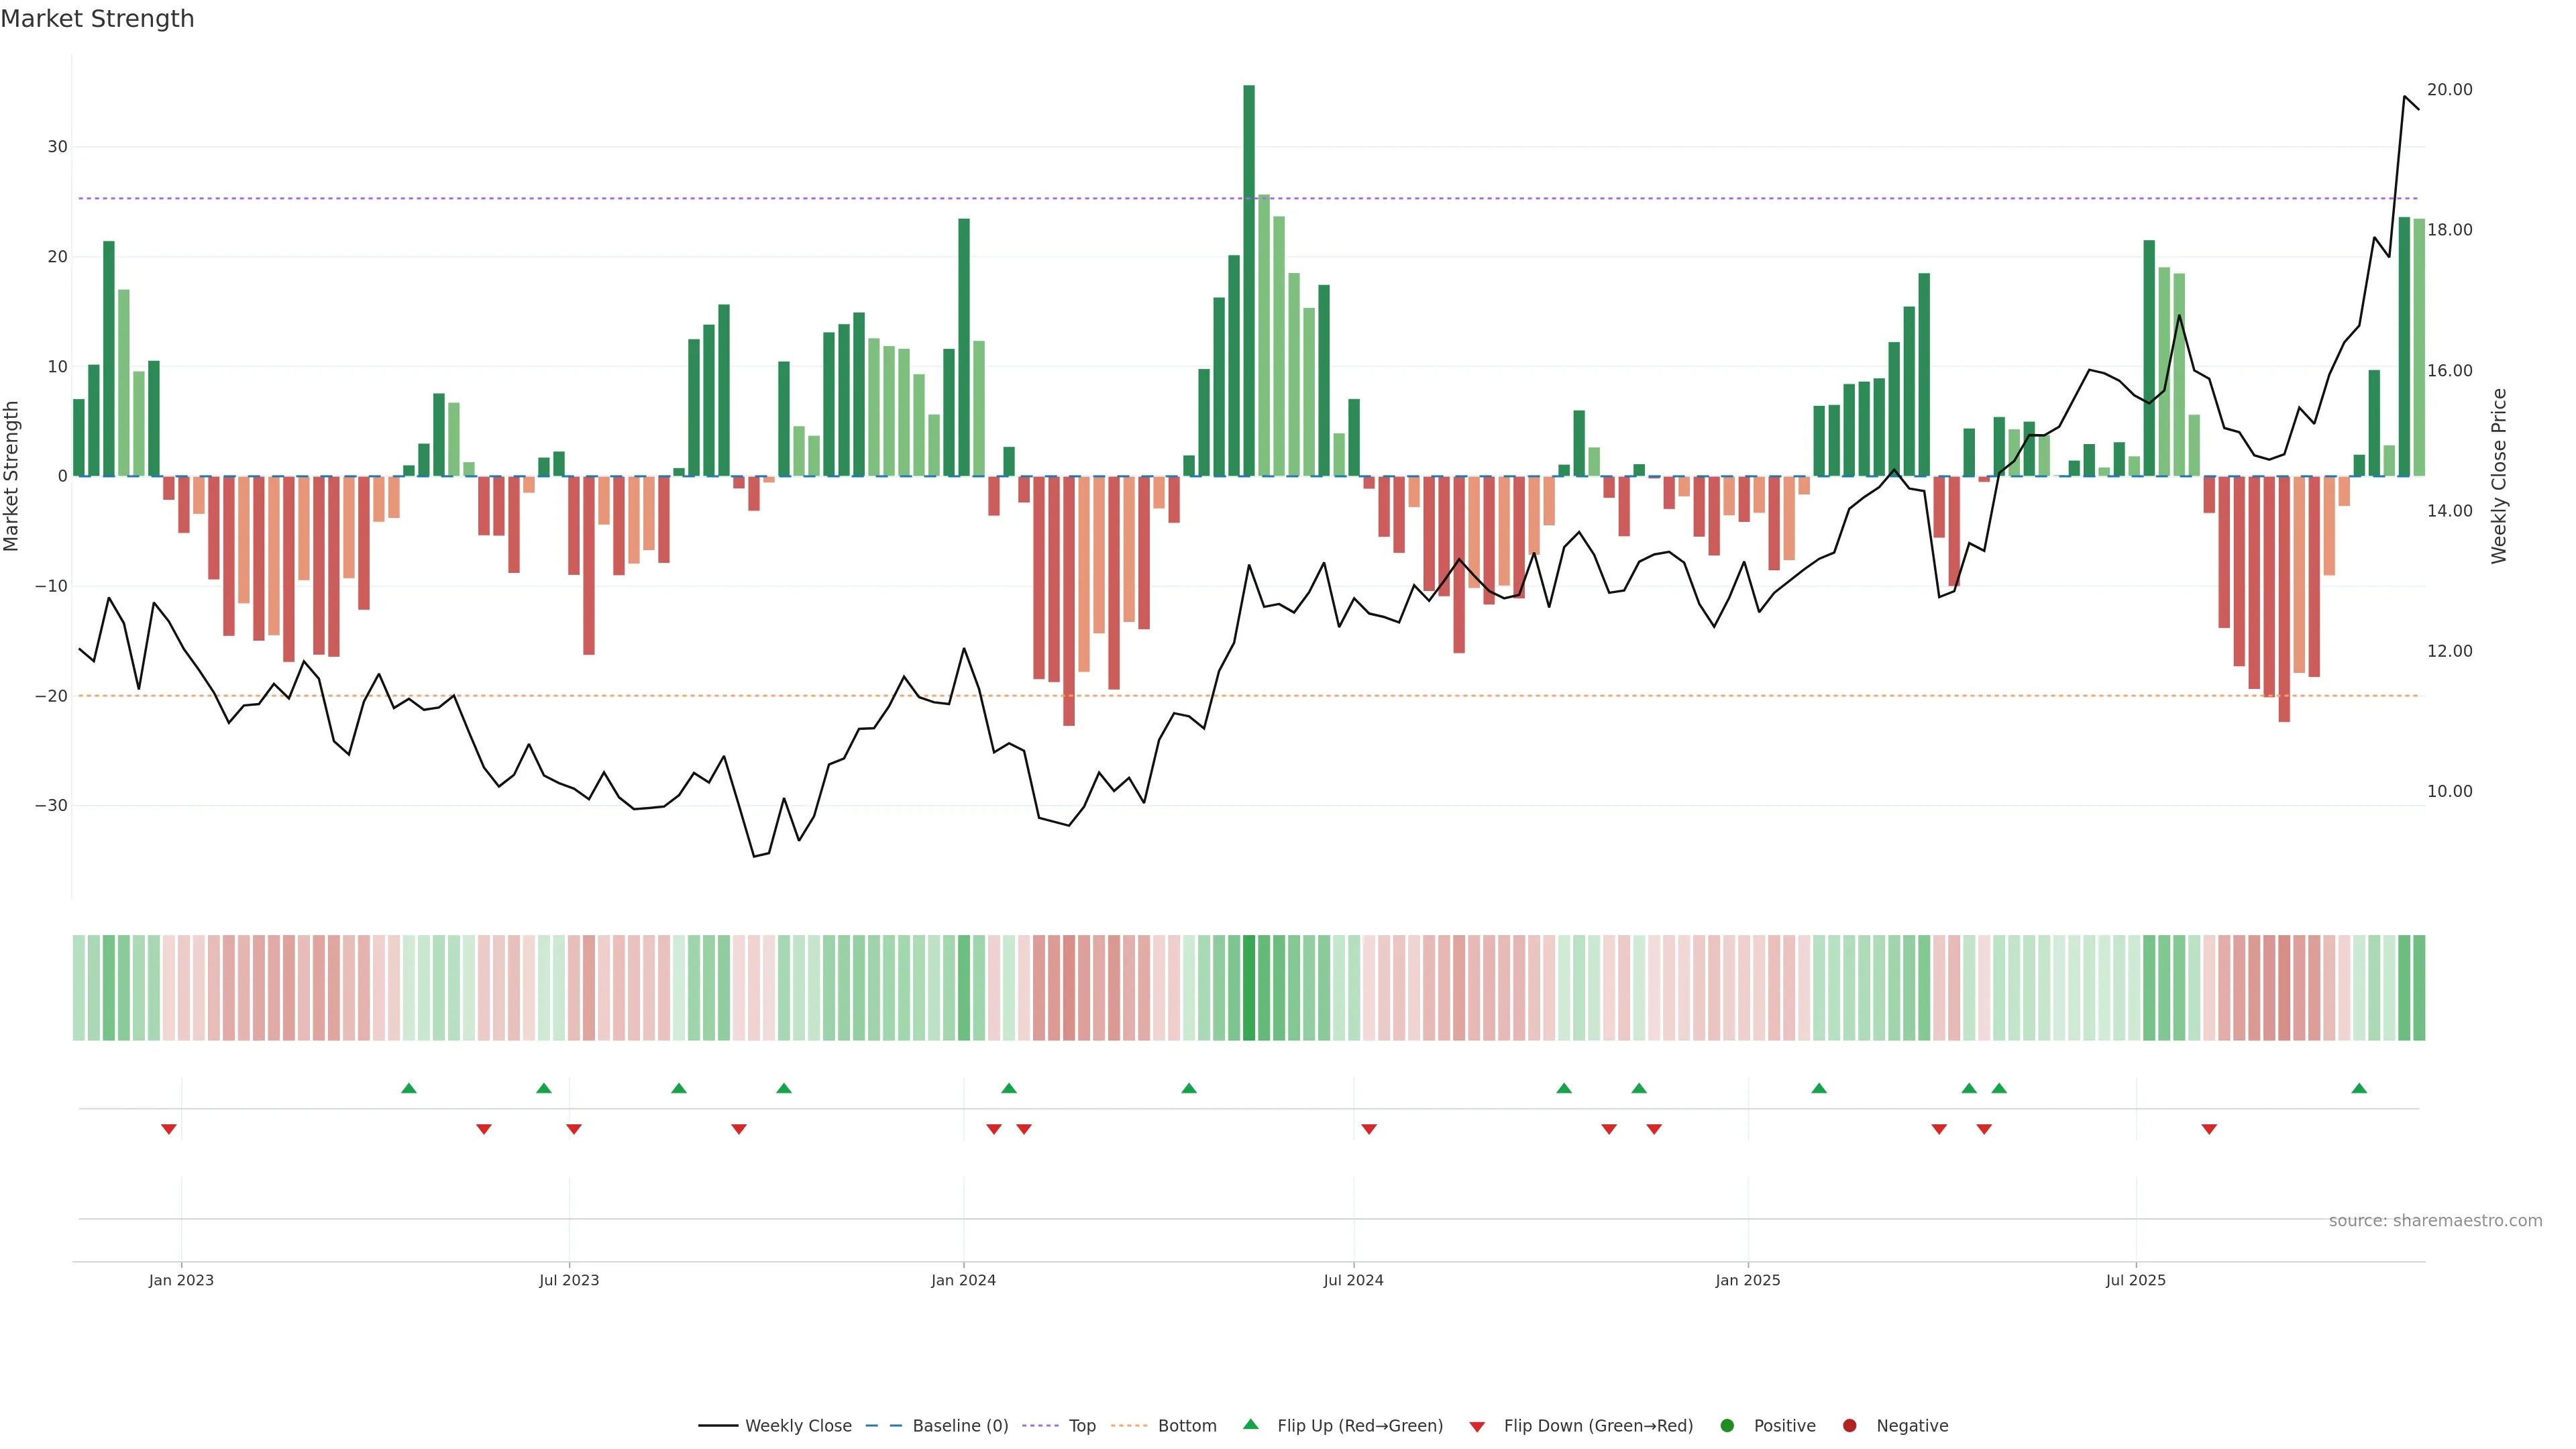This screenshot has width=2576, height=1449.
Task: Click Flip Up green triangle legend icon
Action: (1250, 1424)
